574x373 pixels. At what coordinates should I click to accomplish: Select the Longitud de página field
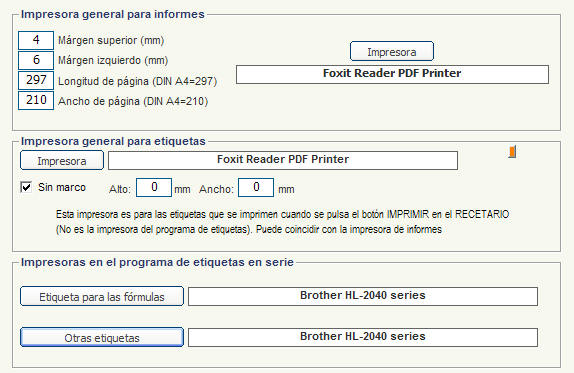pos(36,80)
